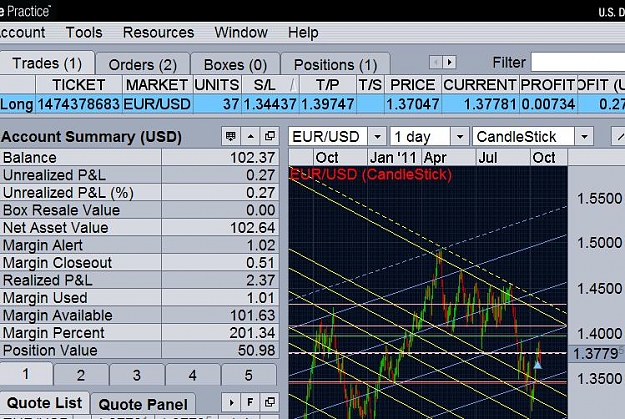Sort trades by UNITS column
625x419 pixels.
[217, 85]
